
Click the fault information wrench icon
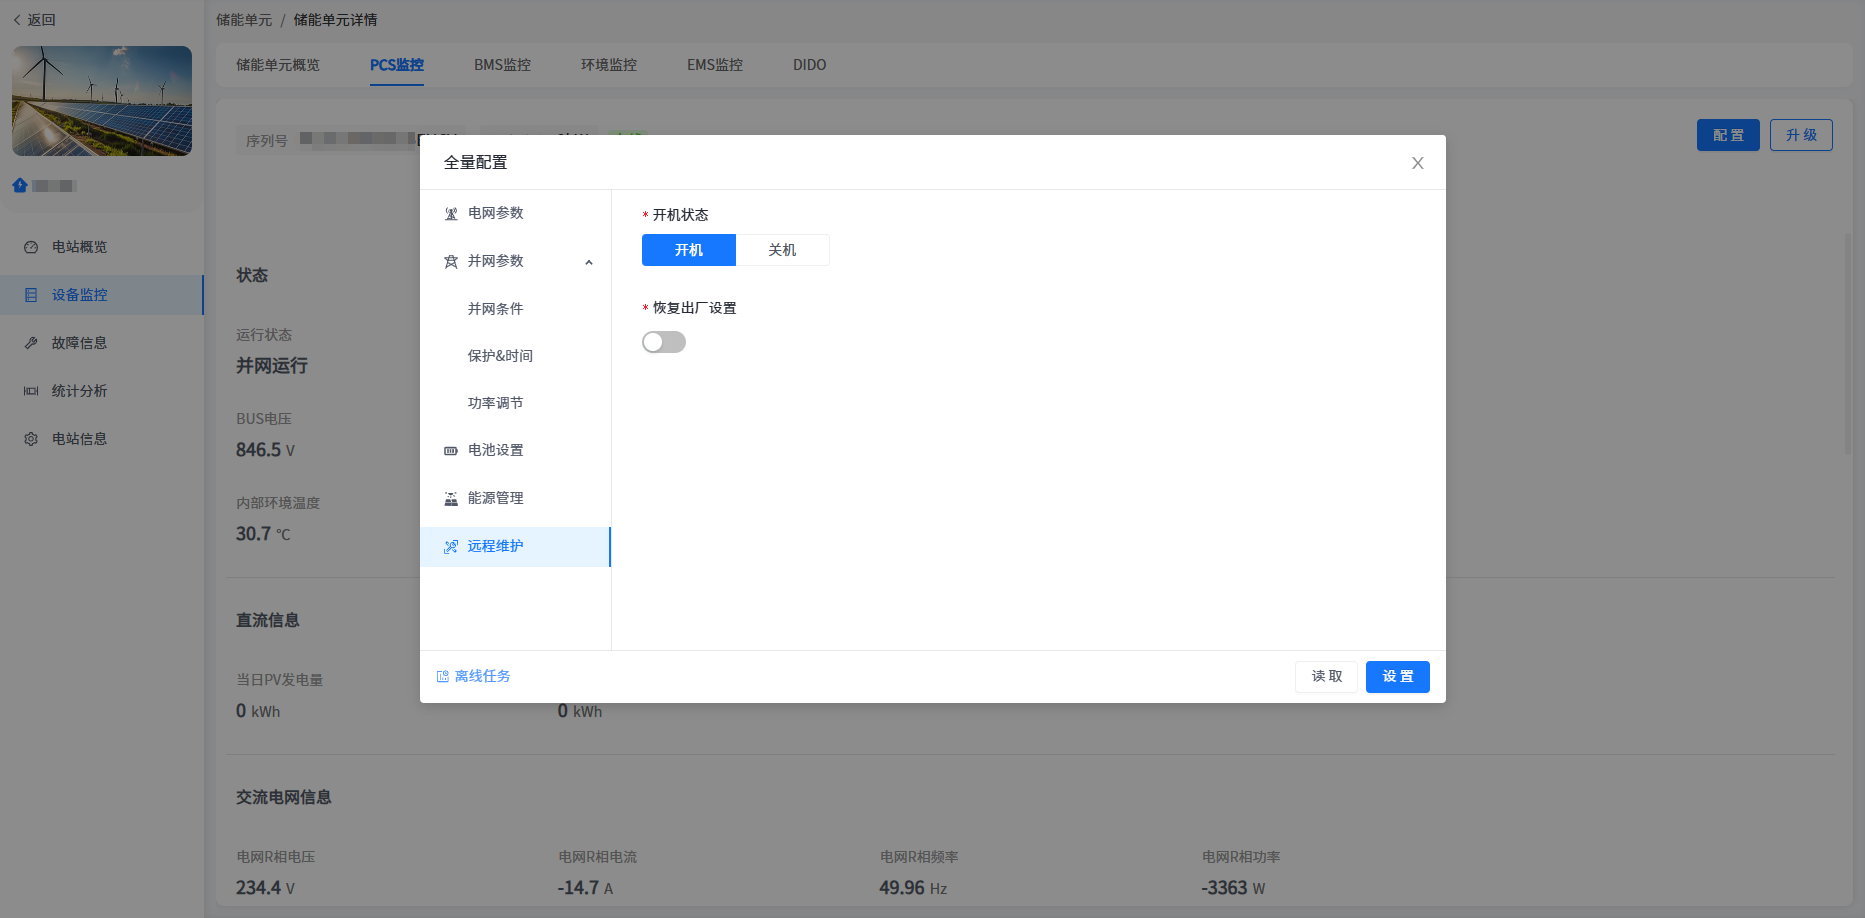tap(31, 343)
